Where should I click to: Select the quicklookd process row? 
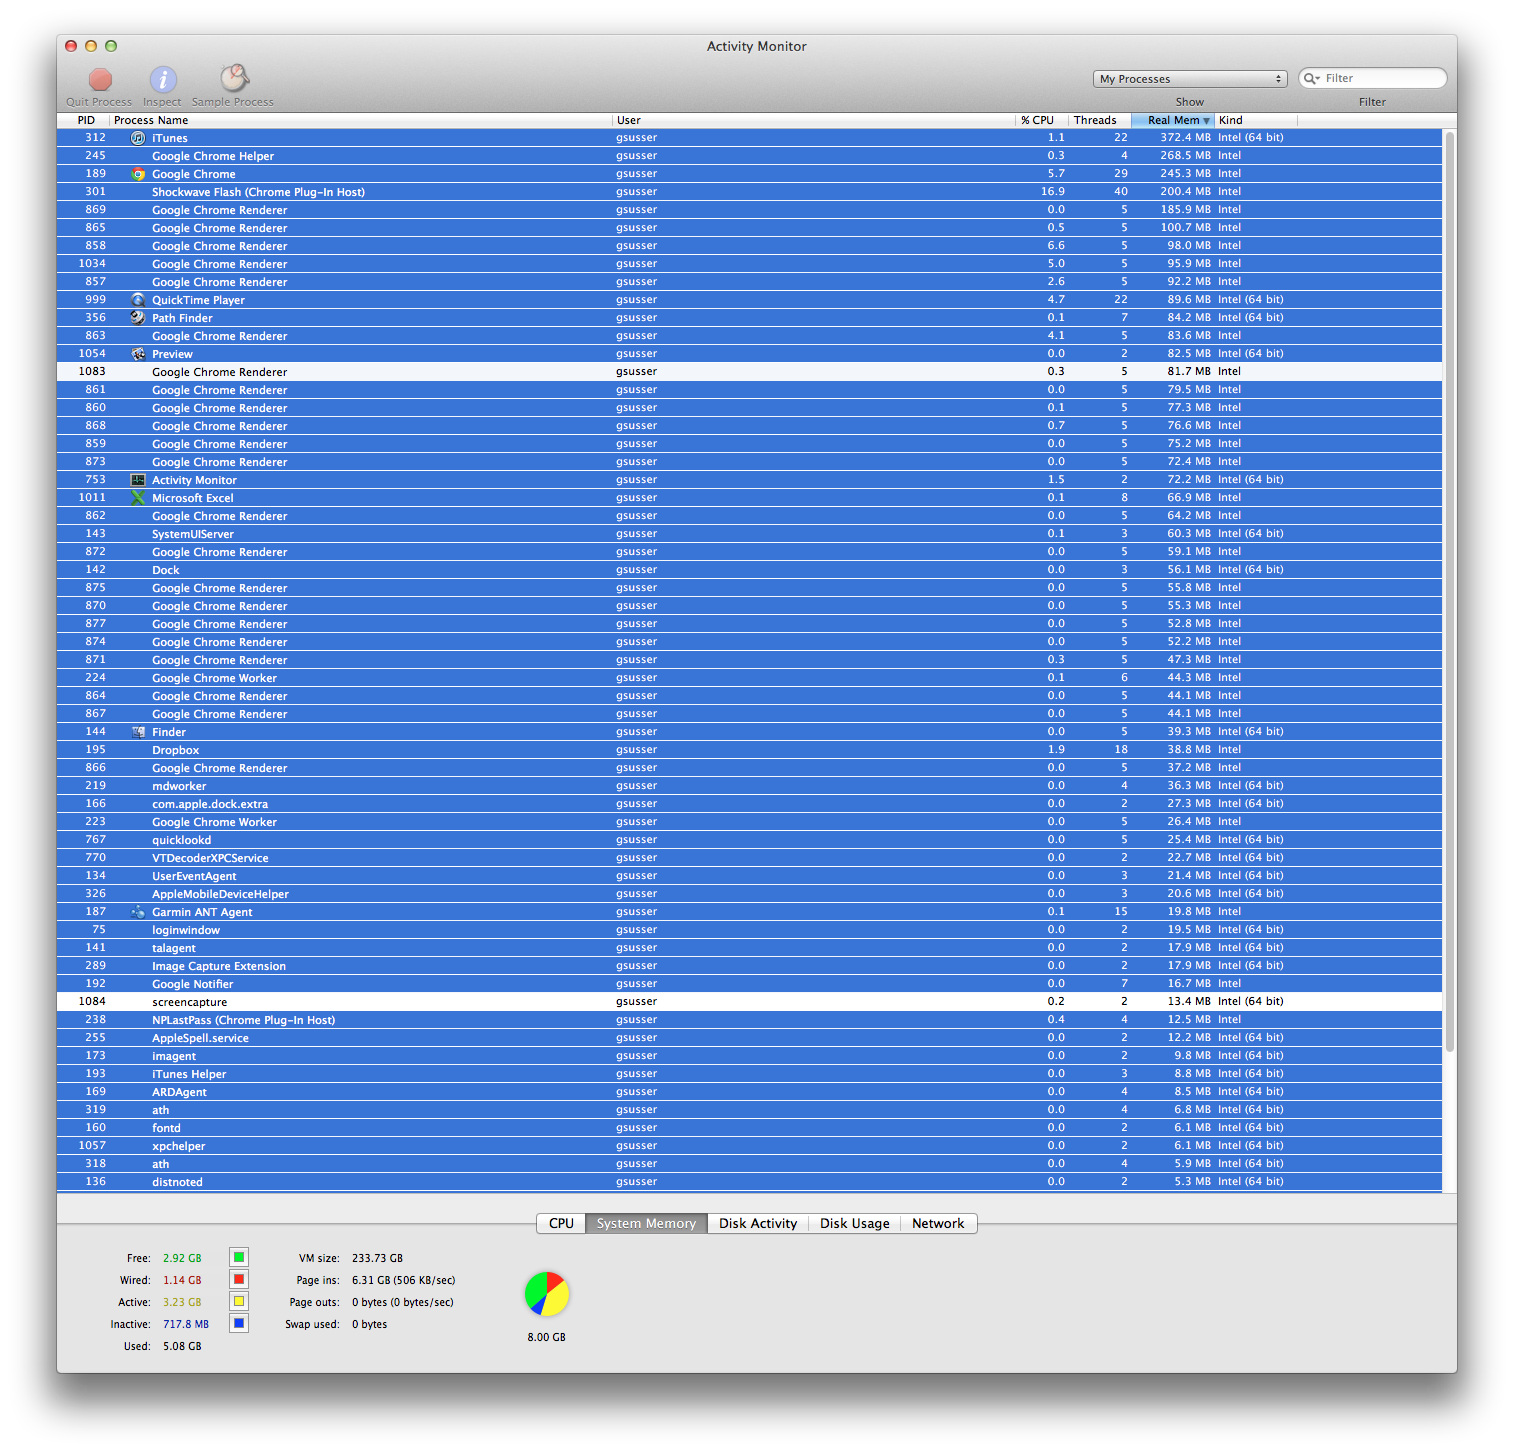click(749, 840)
